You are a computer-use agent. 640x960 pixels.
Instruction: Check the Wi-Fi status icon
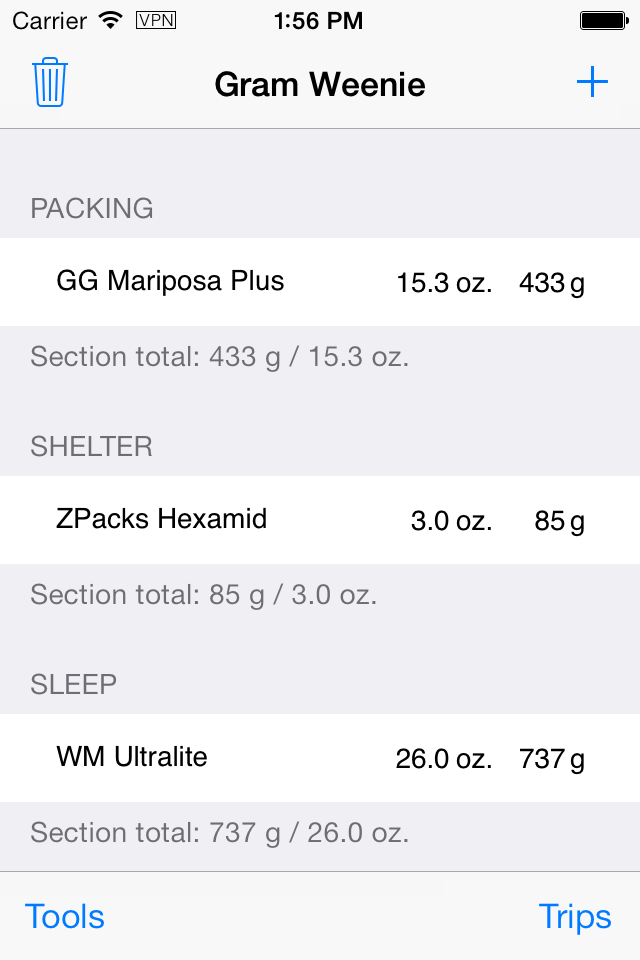click(x=111, y=20)
